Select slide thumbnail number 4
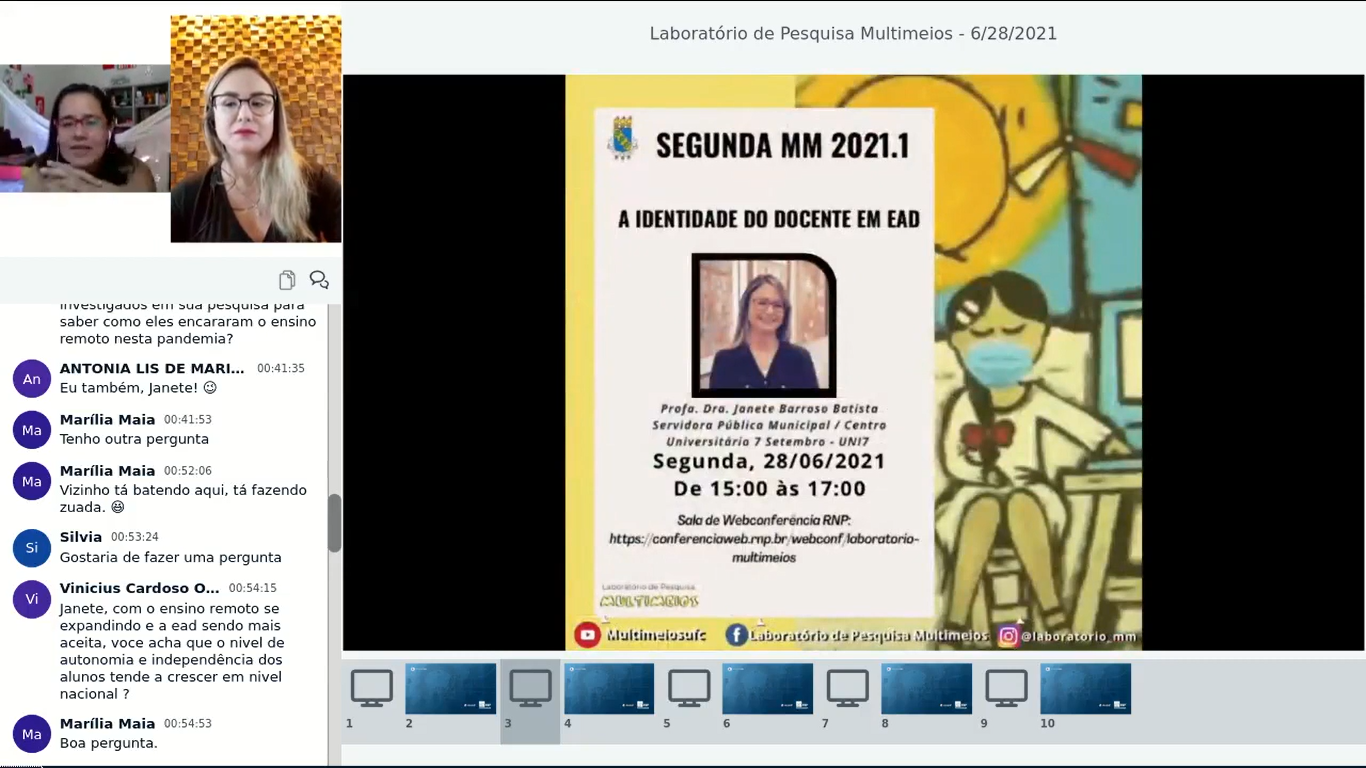Viewport: 1366px width, 768px height. click(609, 689)
